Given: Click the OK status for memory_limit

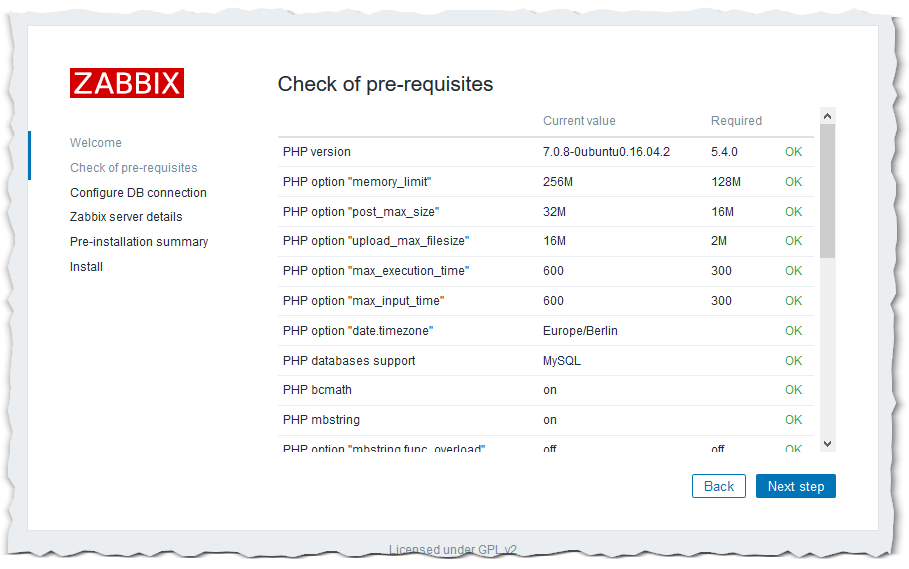Looking at the screenshot, I should 794,182.
